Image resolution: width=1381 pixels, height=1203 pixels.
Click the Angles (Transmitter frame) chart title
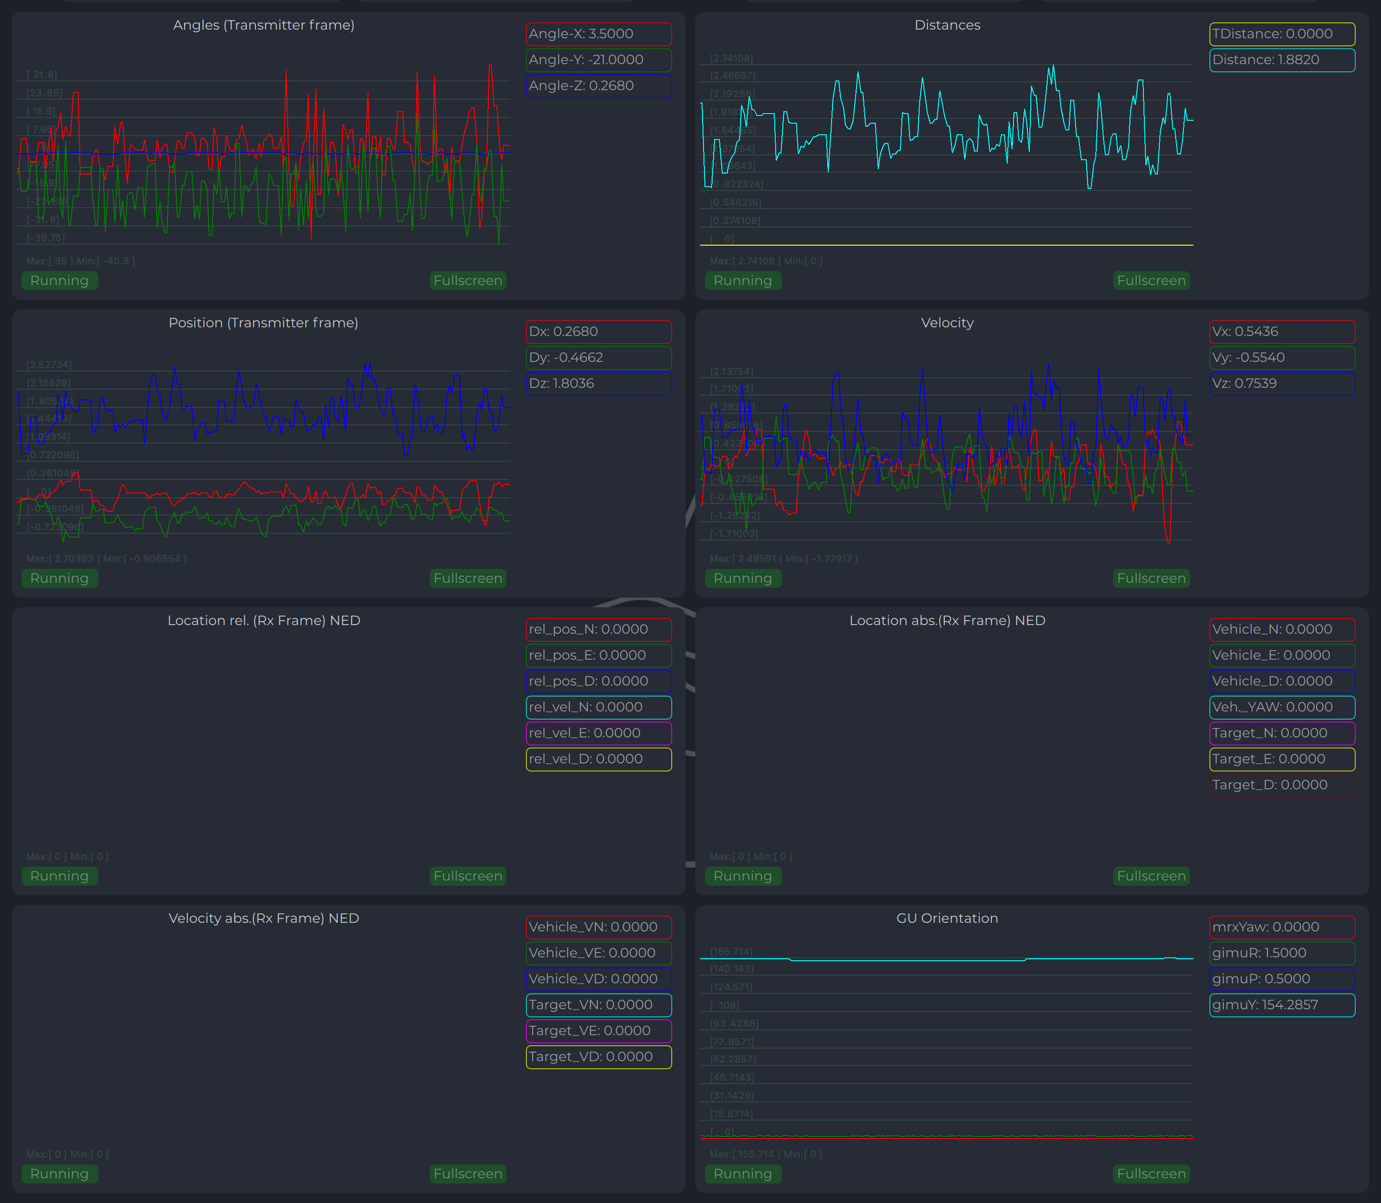coord(264,25)
